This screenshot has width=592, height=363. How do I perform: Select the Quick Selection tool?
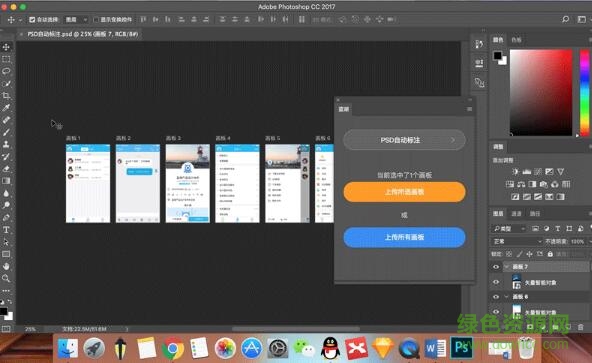point(6,83)
